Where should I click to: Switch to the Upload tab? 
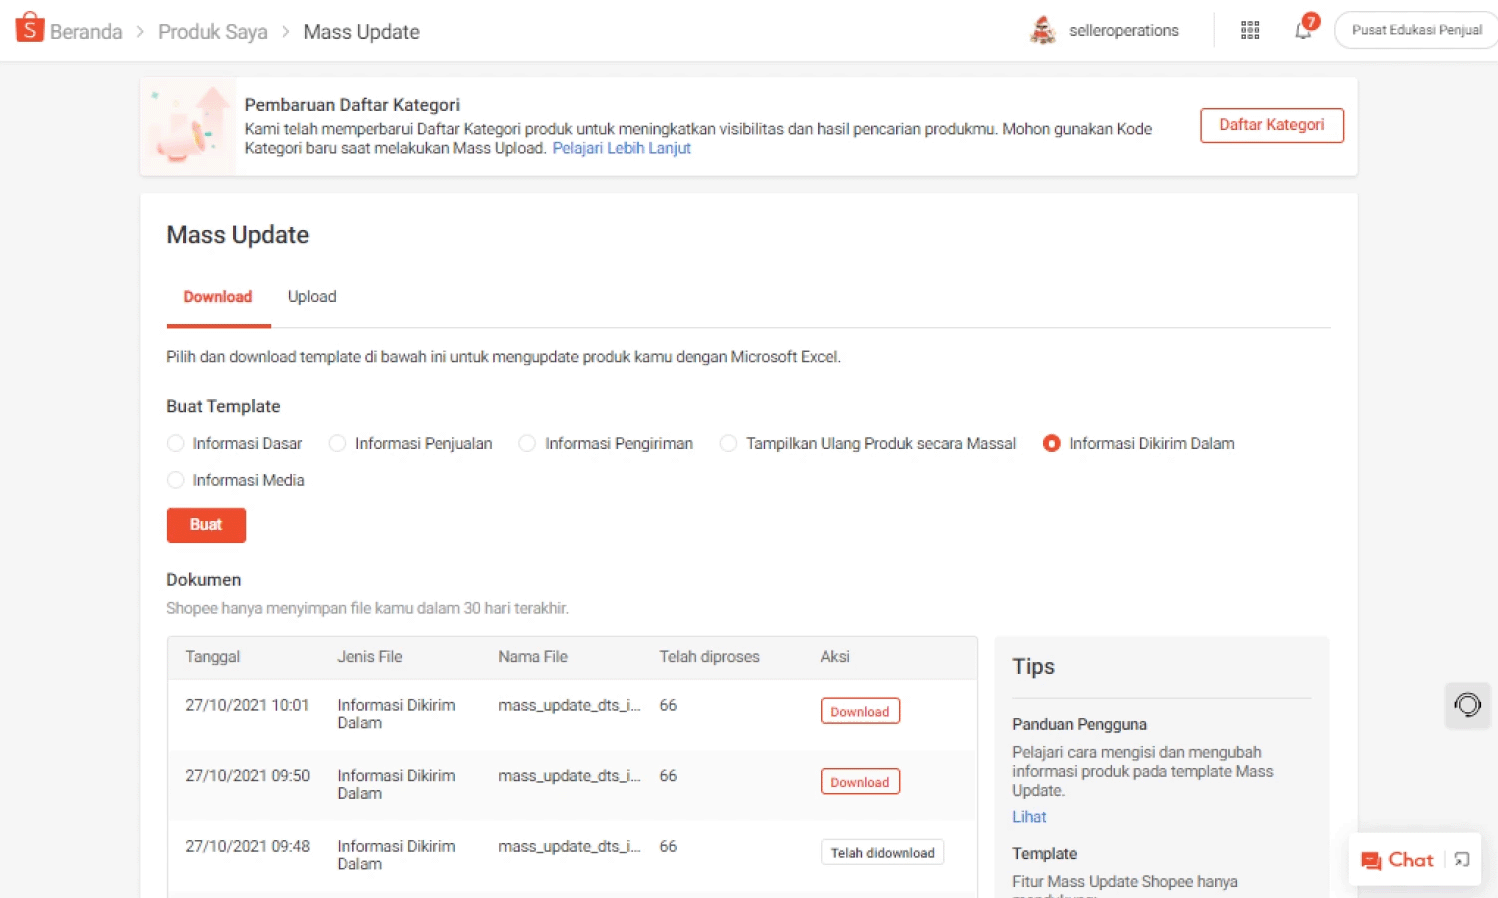coord(312,297)
